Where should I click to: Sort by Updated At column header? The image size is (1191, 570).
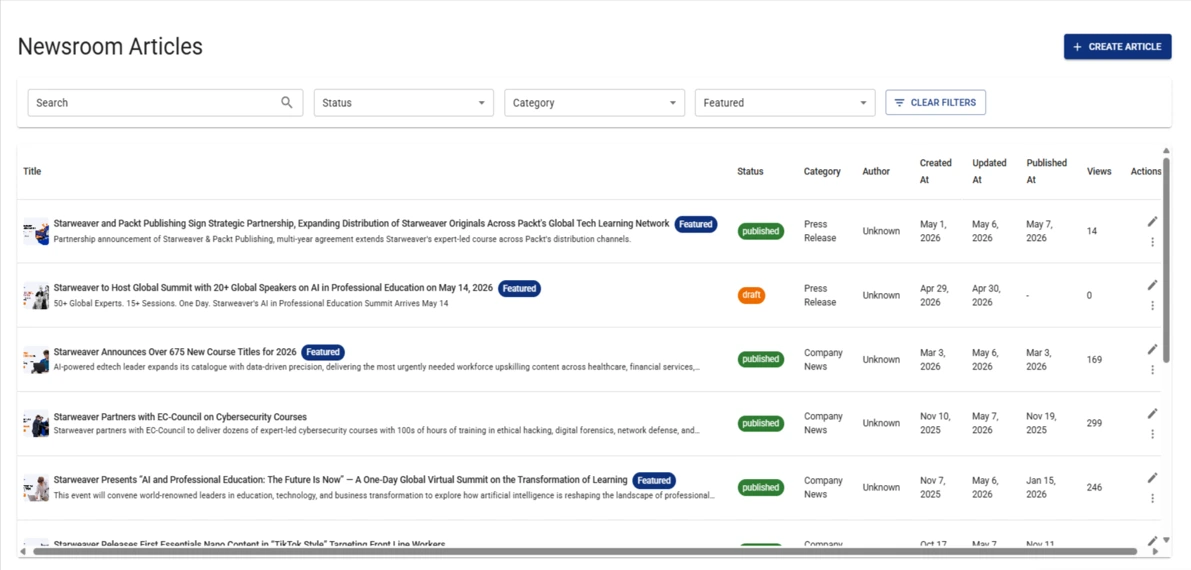989,172
